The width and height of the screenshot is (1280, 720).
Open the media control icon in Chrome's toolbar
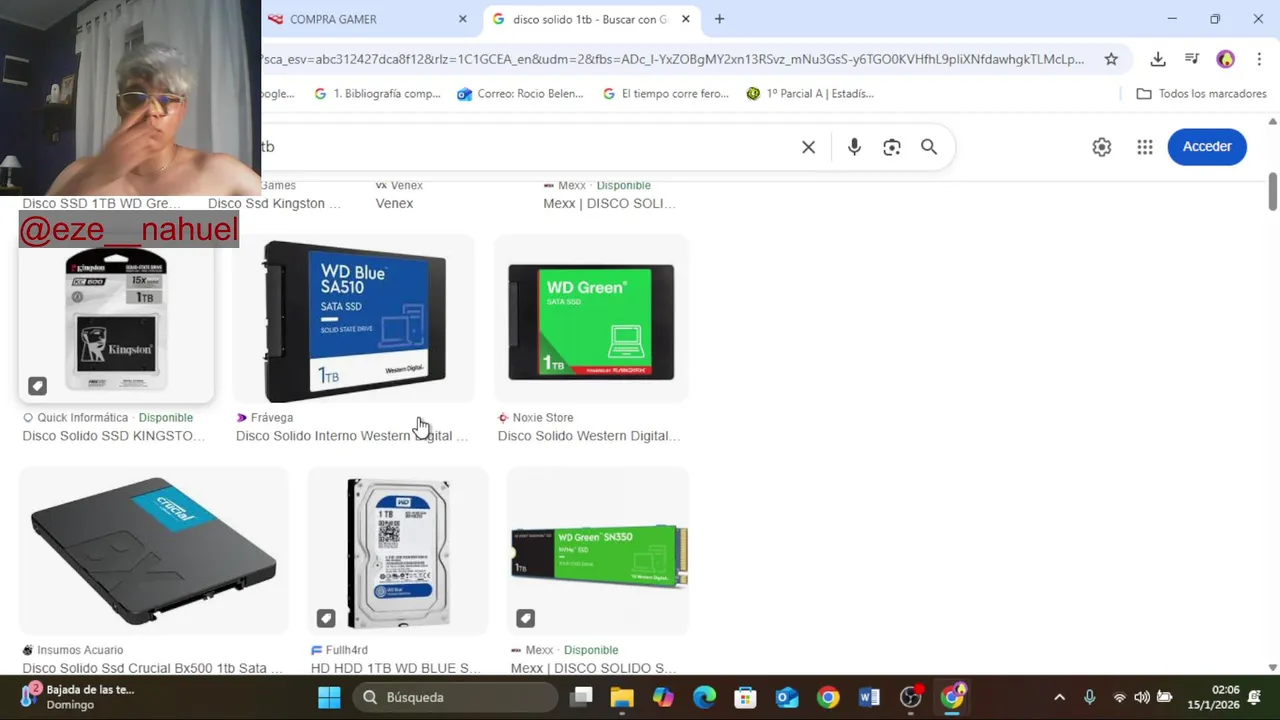tap(1192, 59)
